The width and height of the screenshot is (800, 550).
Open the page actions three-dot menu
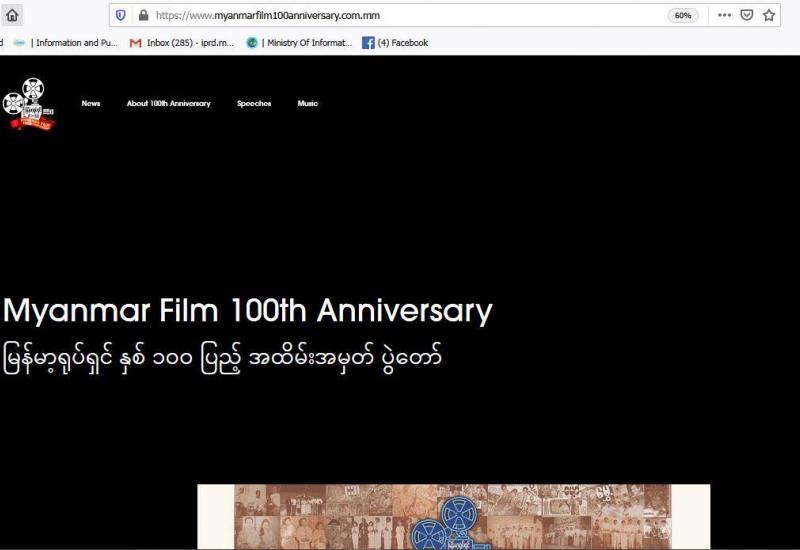[724, 15]
